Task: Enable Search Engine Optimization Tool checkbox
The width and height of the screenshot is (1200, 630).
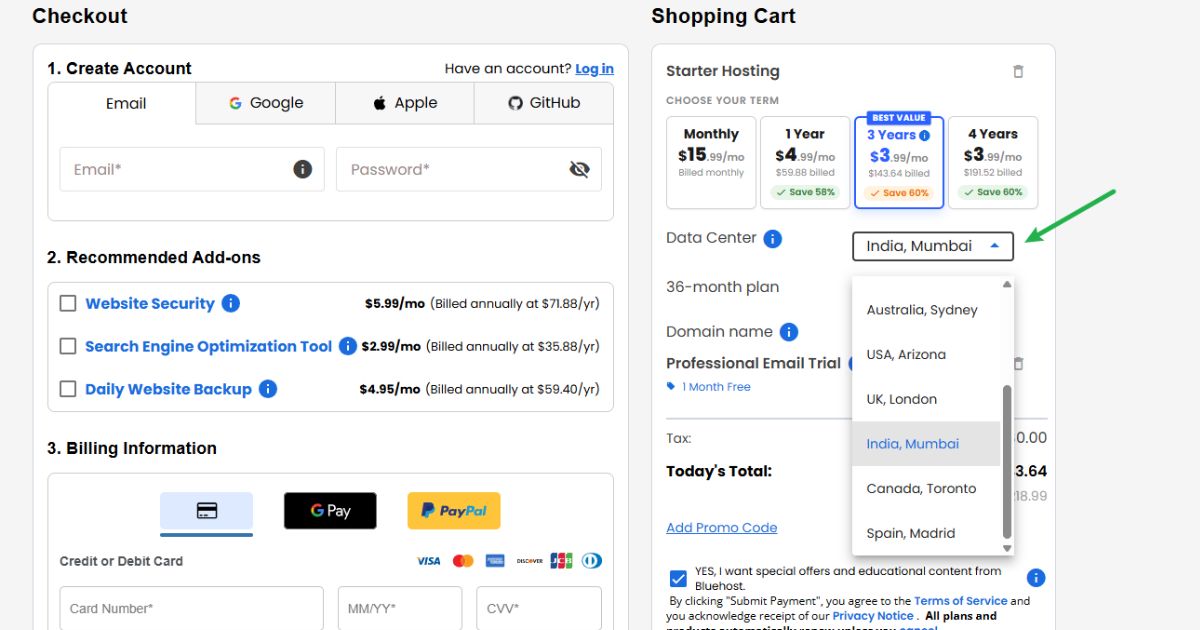Action: [x=68, y=346]
